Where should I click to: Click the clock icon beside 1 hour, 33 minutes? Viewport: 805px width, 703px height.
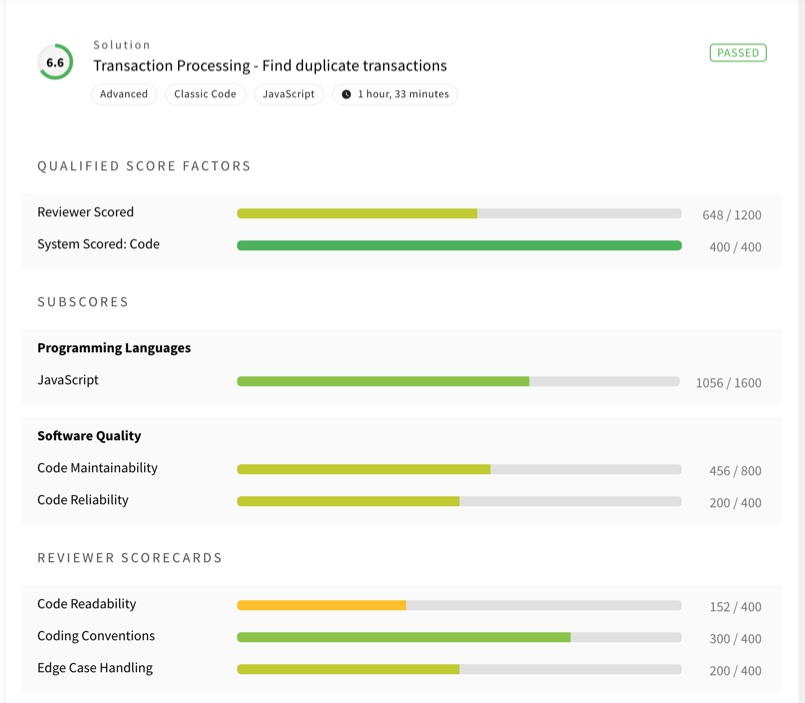click(347, 94)
